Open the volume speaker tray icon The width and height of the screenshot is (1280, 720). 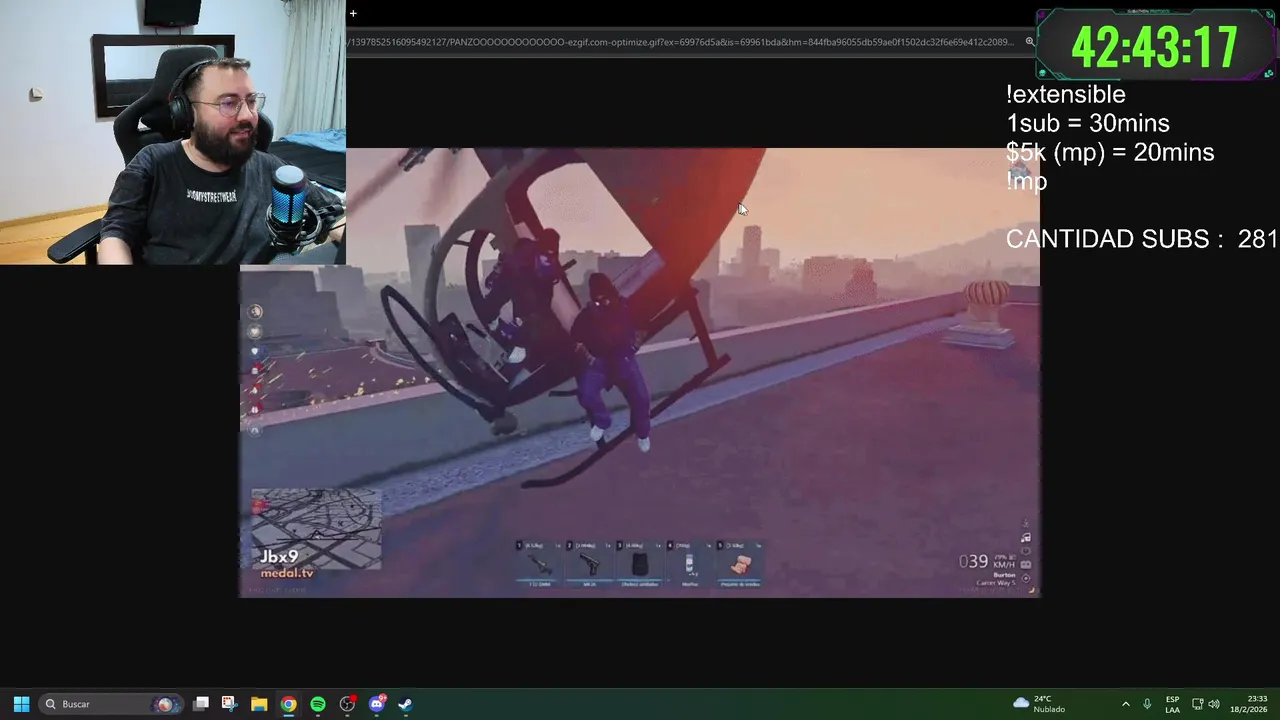pyautogui.click(x=1214, y=704)
